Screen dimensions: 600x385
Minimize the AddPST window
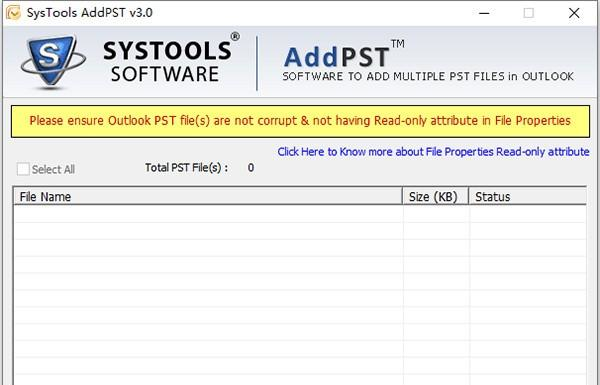(484, 13)
